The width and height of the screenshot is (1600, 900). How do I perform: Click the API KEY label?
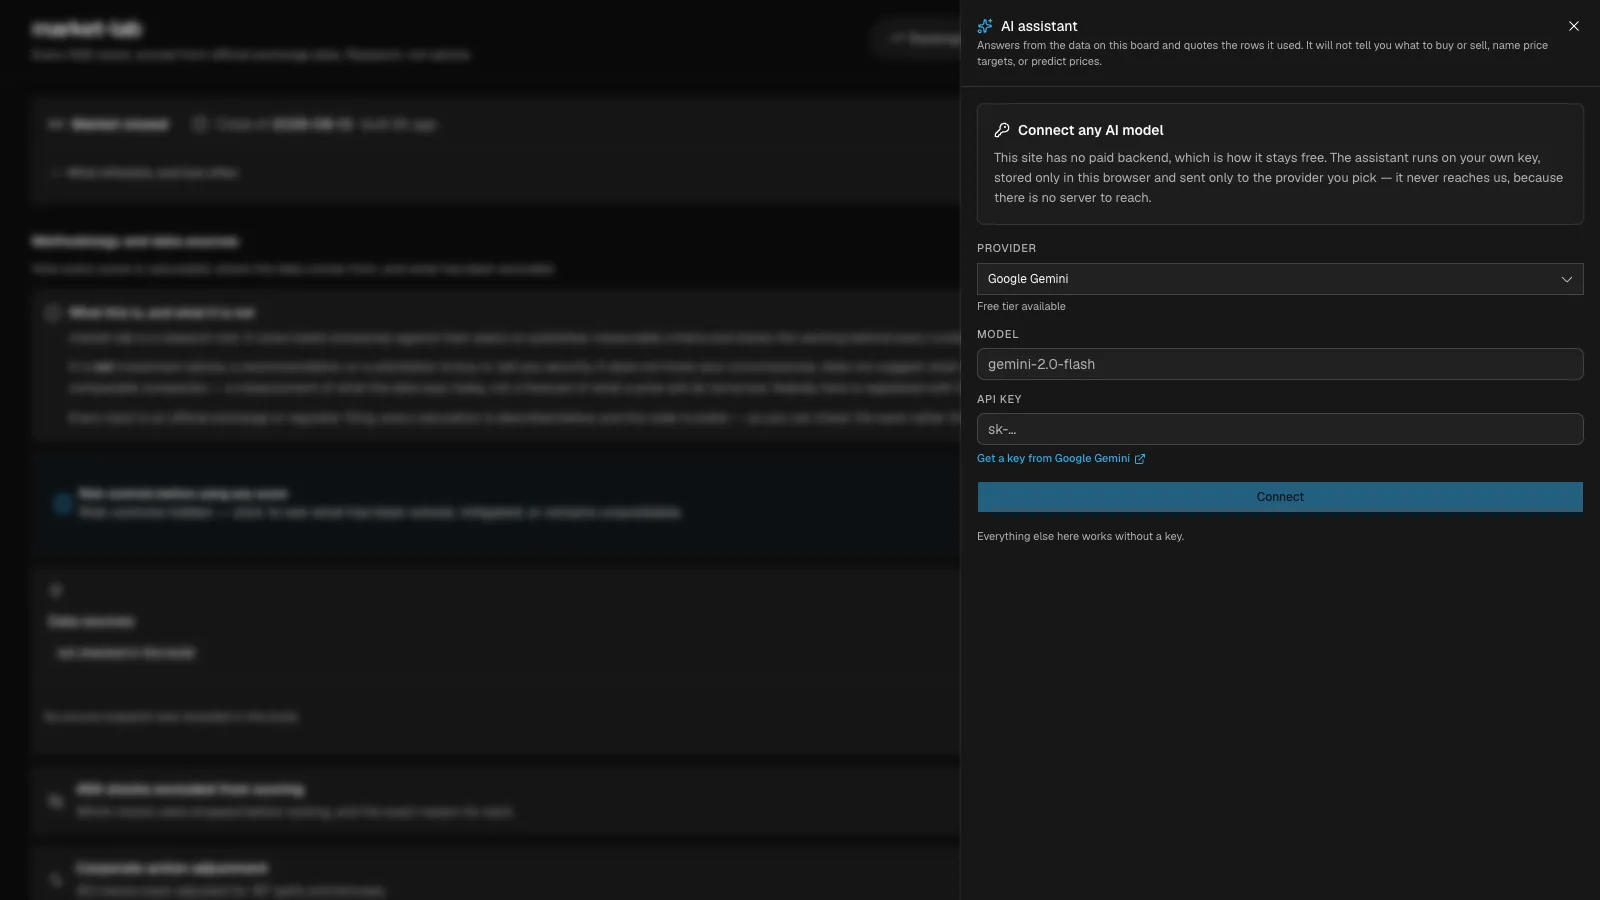[x=999, y=399]
